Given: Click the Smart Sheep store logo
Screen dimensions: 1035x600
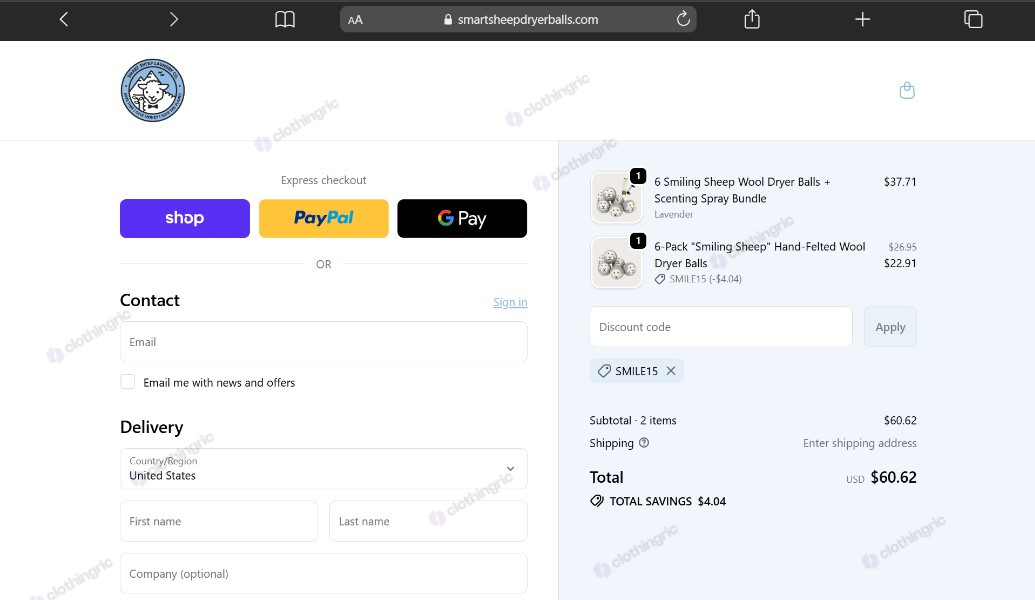Looking at the screenshot, I should (x=152, y=90).
